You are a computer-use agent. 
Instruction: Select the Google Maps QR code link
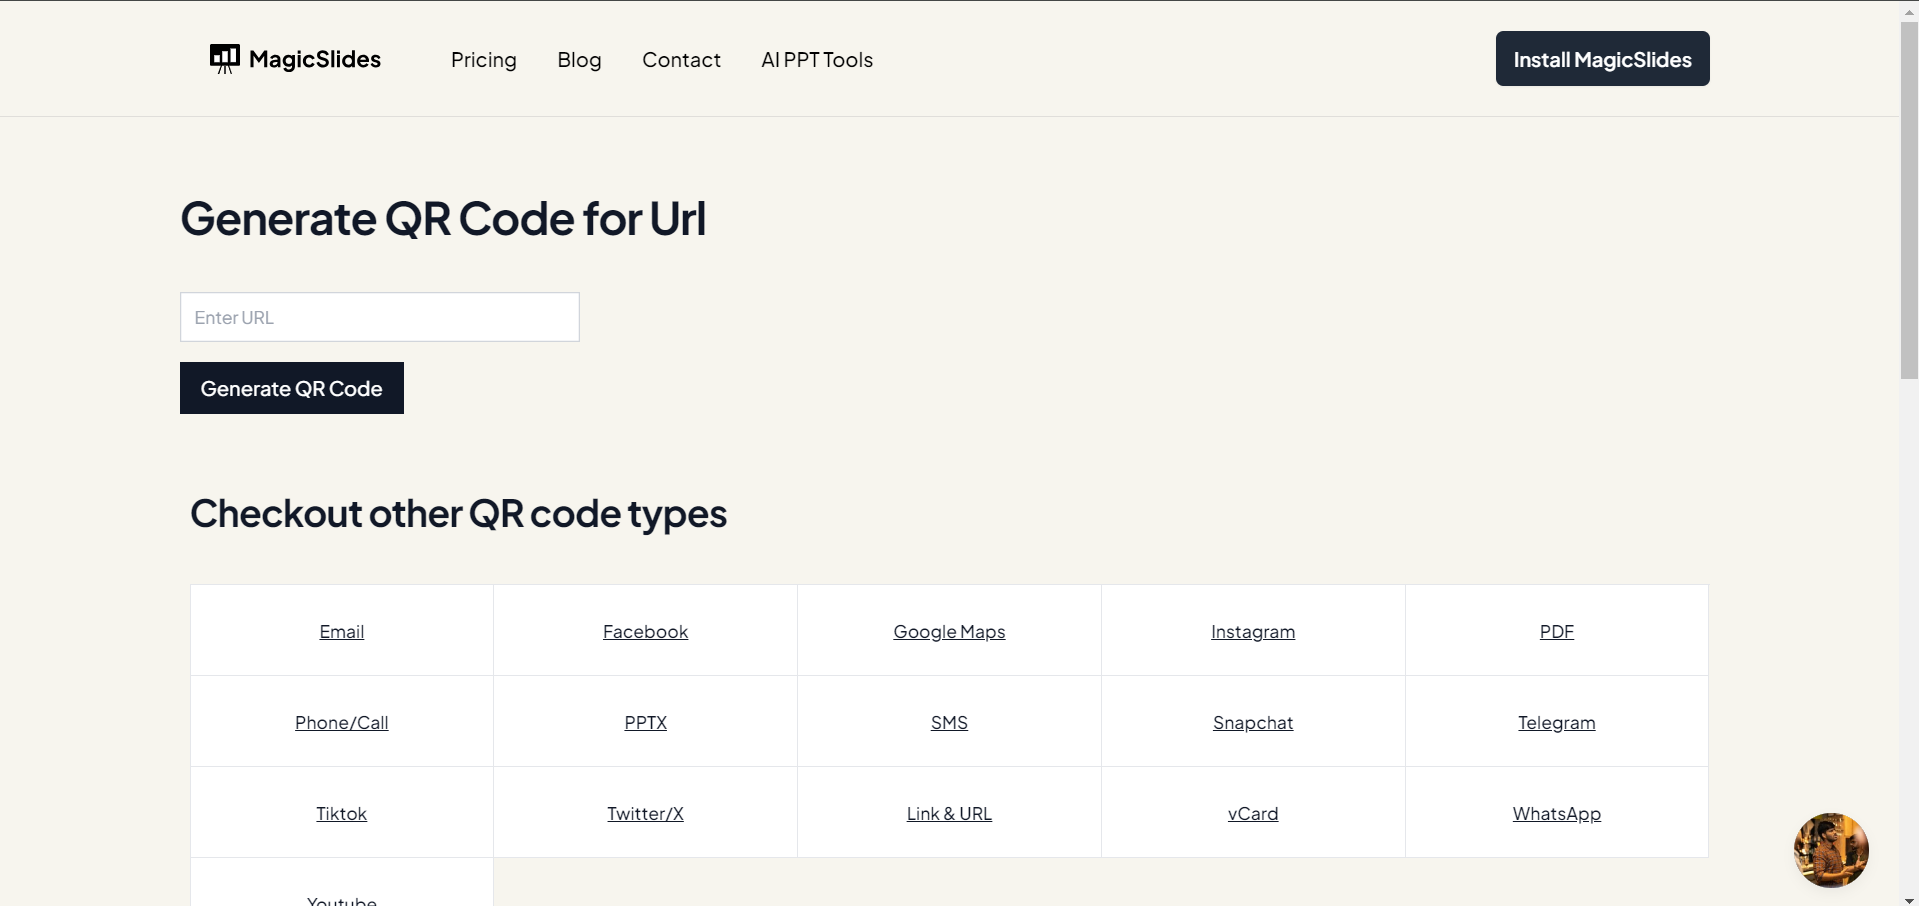click(x=949, y=632)
